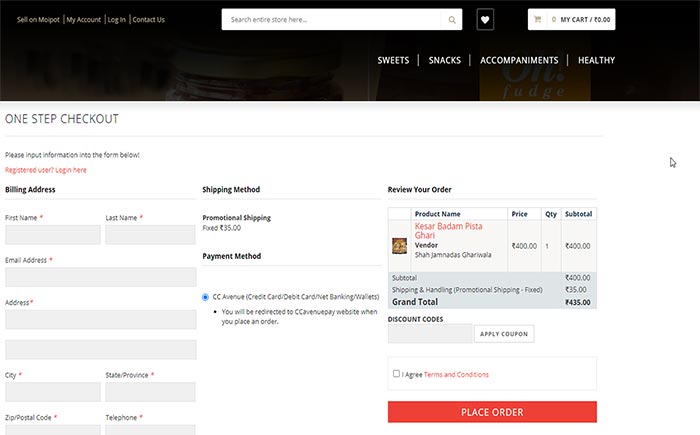Click the Log In link
Image resolution: width=700 pixels, height=435 pixels.
(x=116, y=20)
